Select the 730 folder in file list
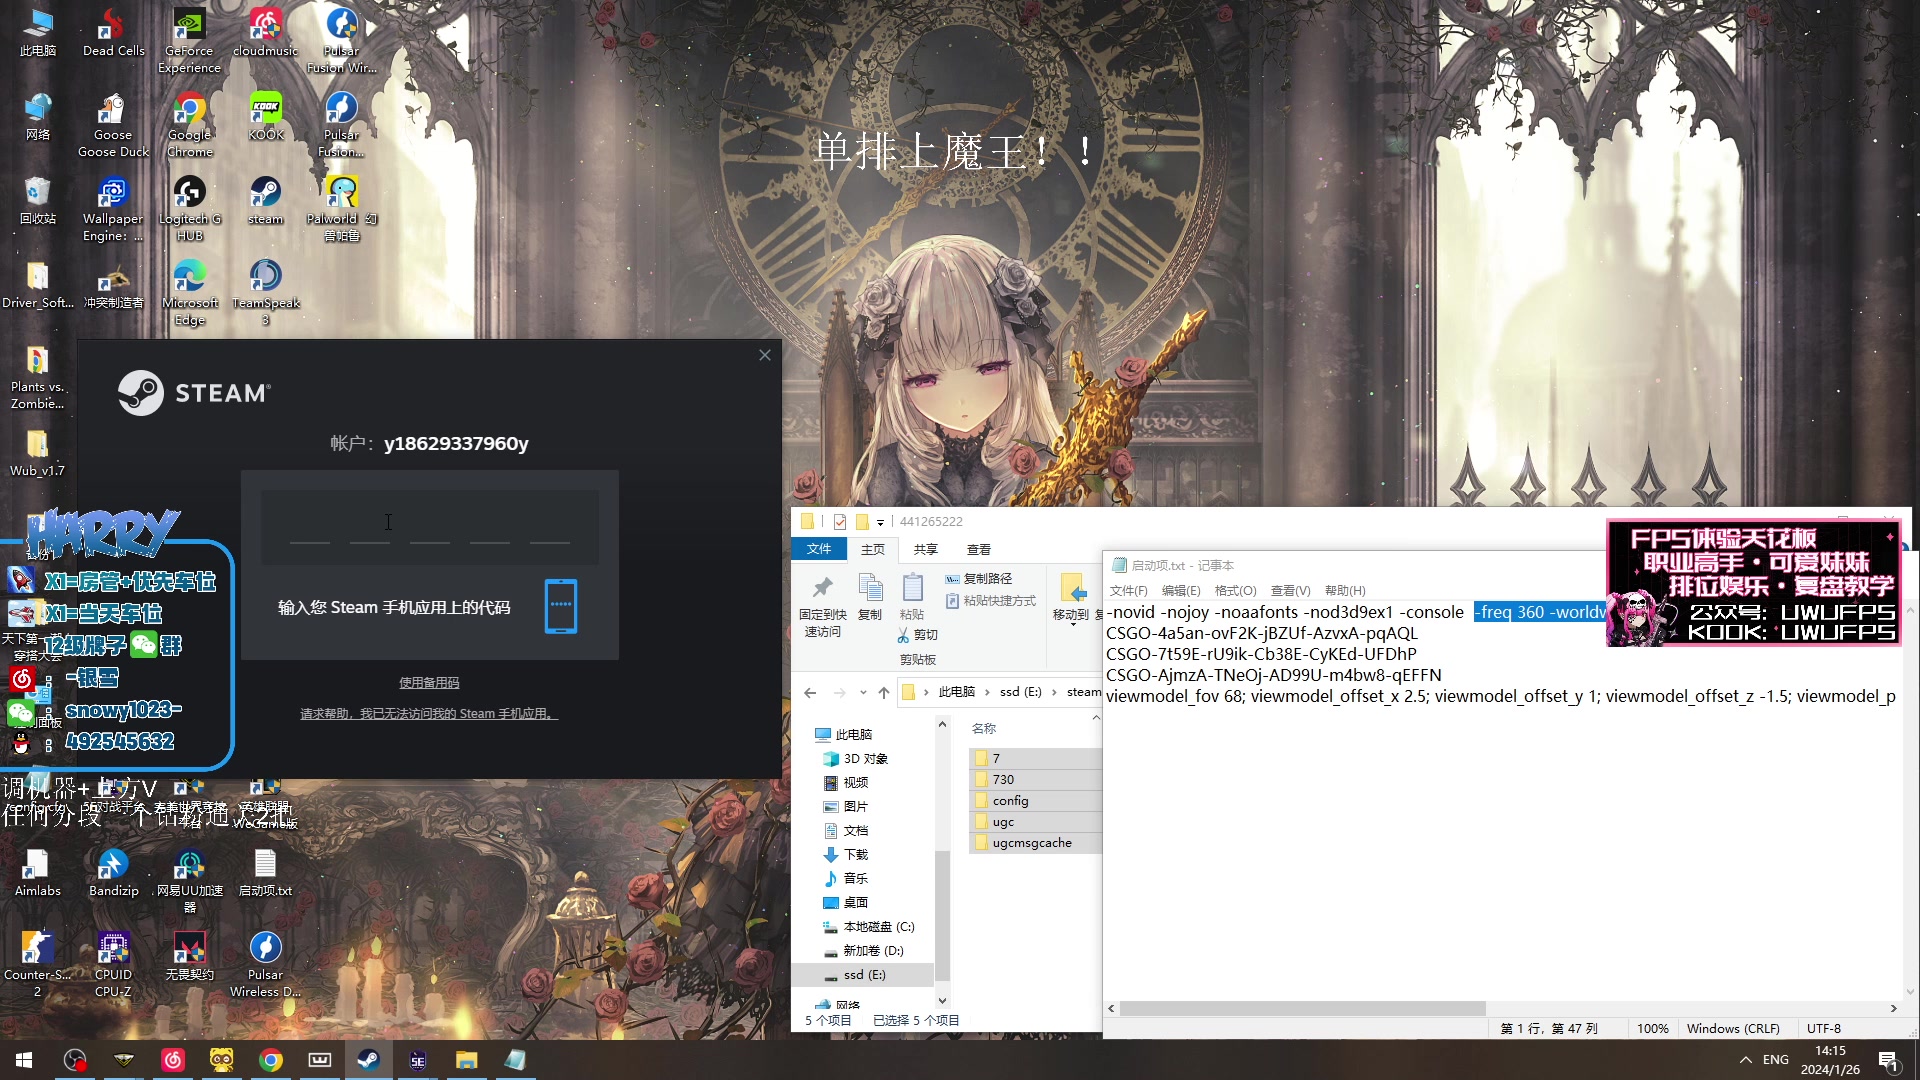This screenshot has height=1080, width=1920. [1036, 780]
